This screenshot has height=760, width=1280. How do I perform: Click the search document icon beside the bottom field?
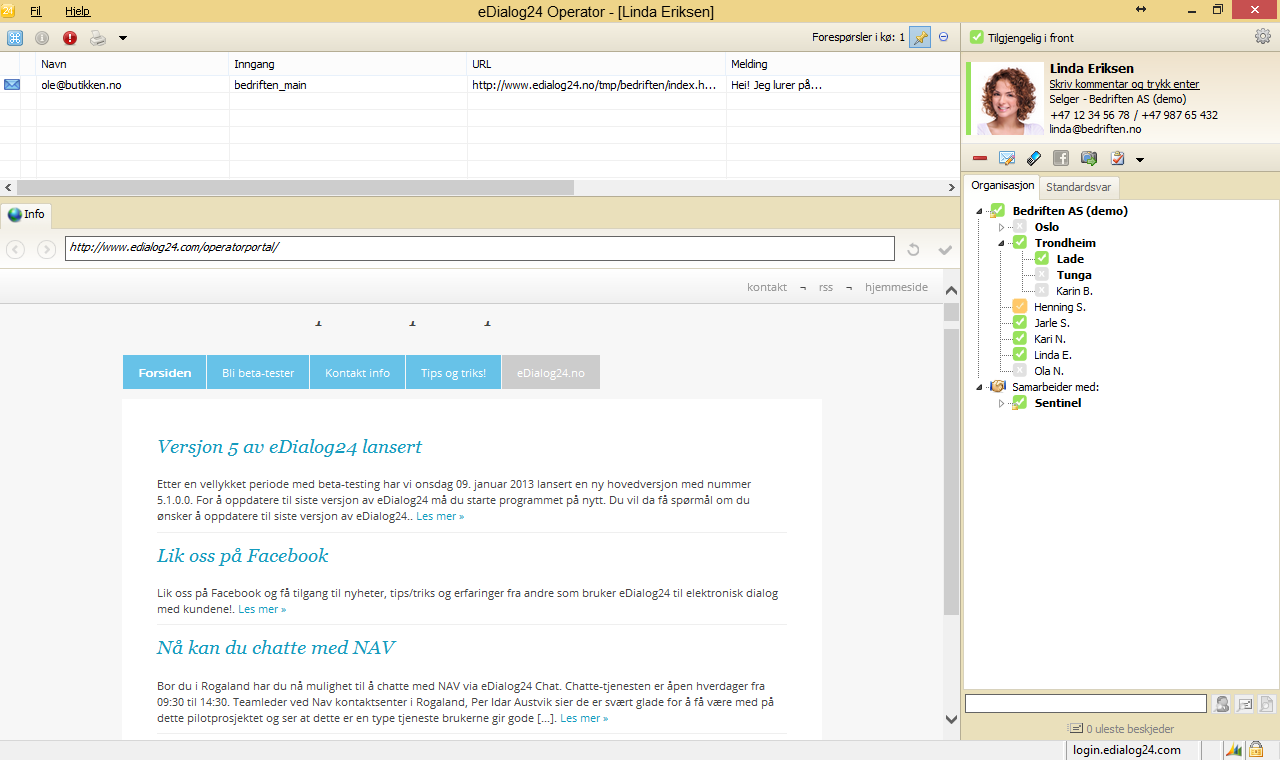click(1267, 704)
